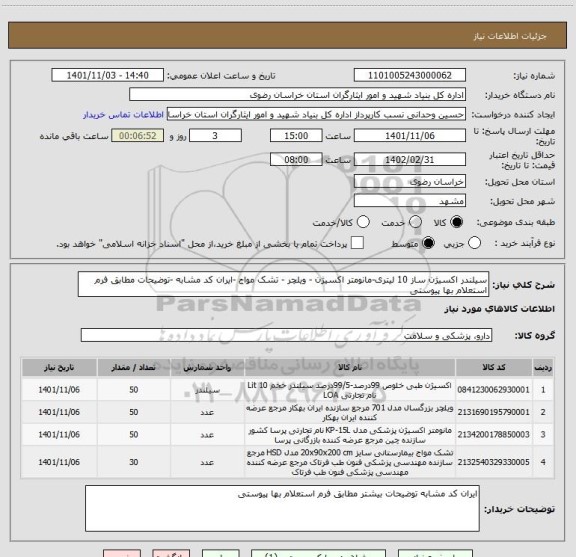Click the نام کالا column header

coord(350,367)
